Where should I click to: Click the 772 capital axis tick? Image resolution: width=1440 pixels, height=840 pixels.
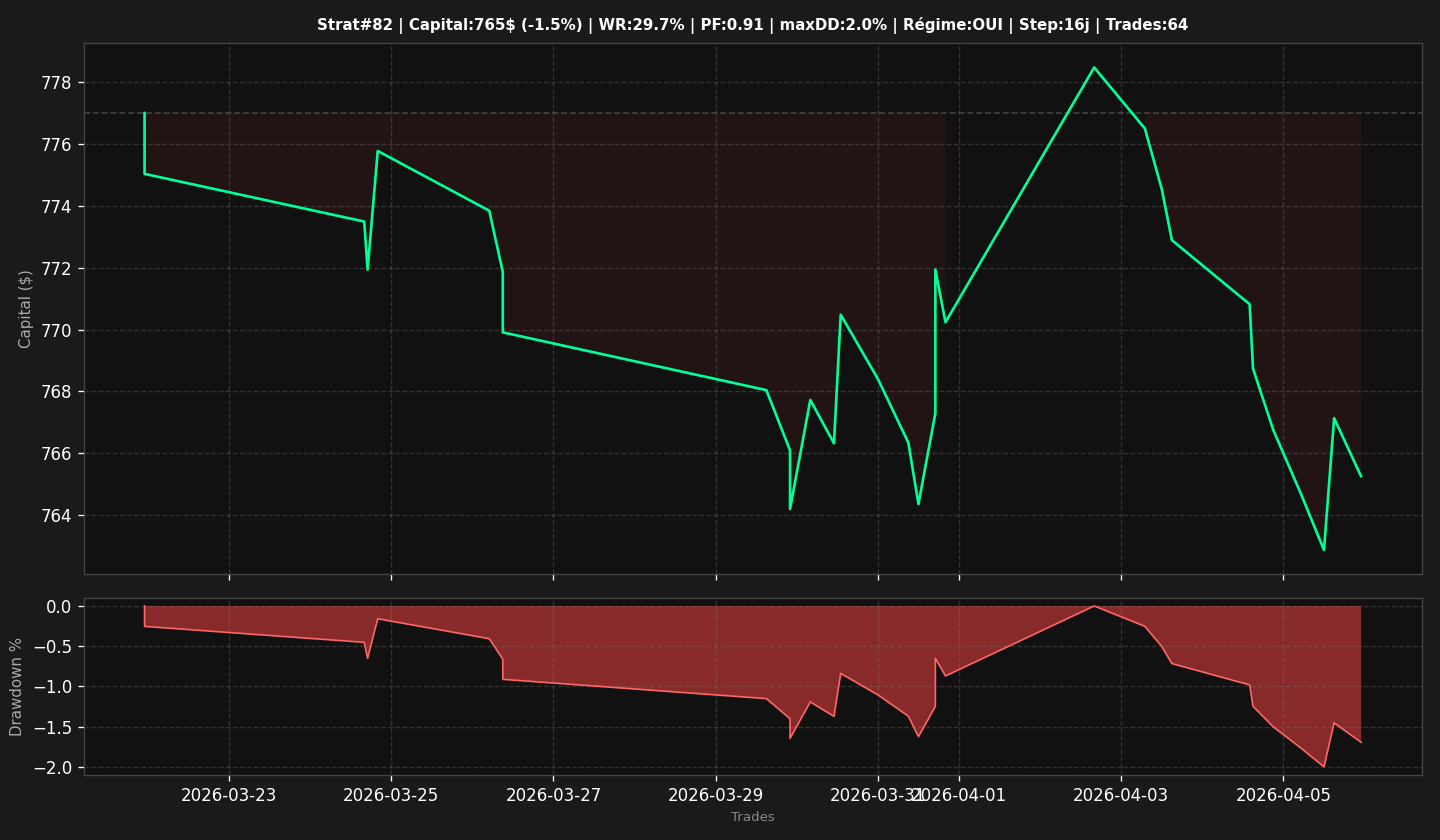point(57,269)
